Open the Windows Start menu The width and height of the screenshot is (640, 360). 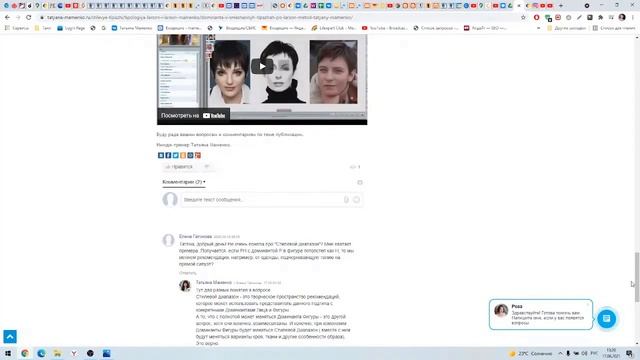(x=8, y=353)
